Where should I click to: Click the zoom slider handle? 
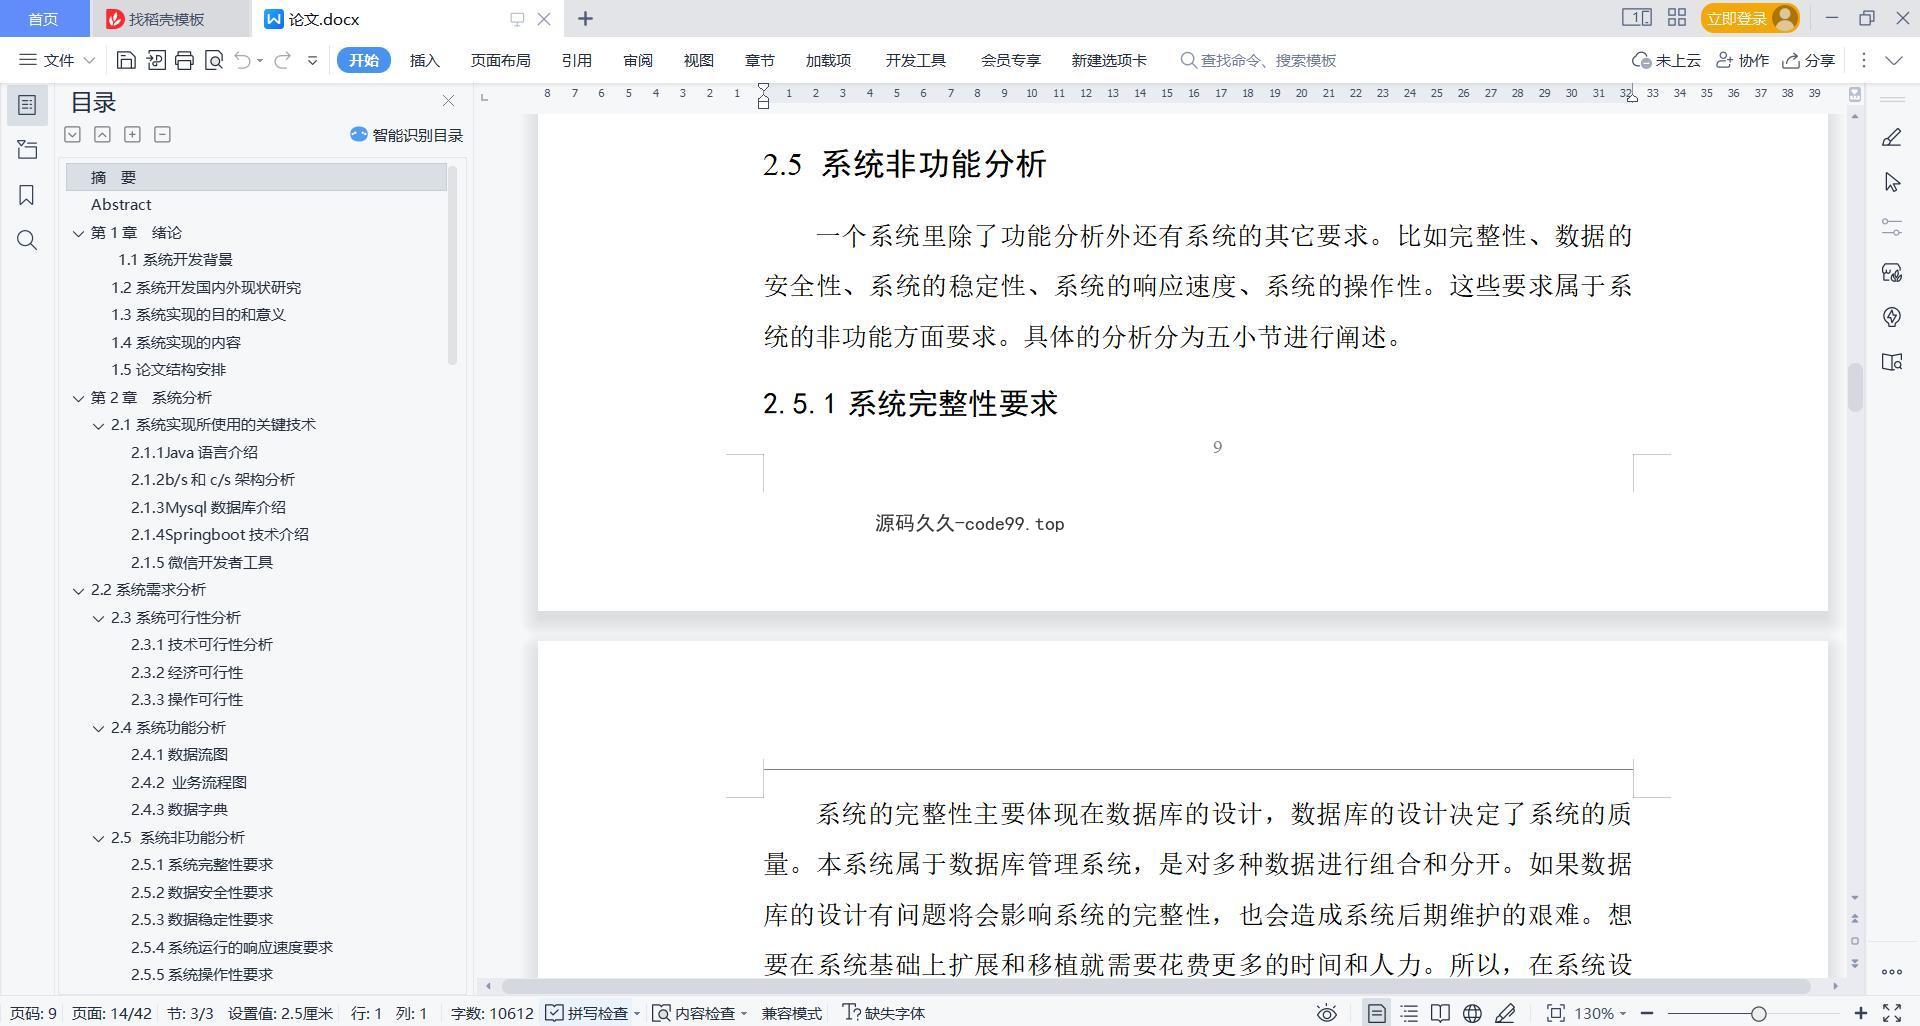tap(1758, 1013)
